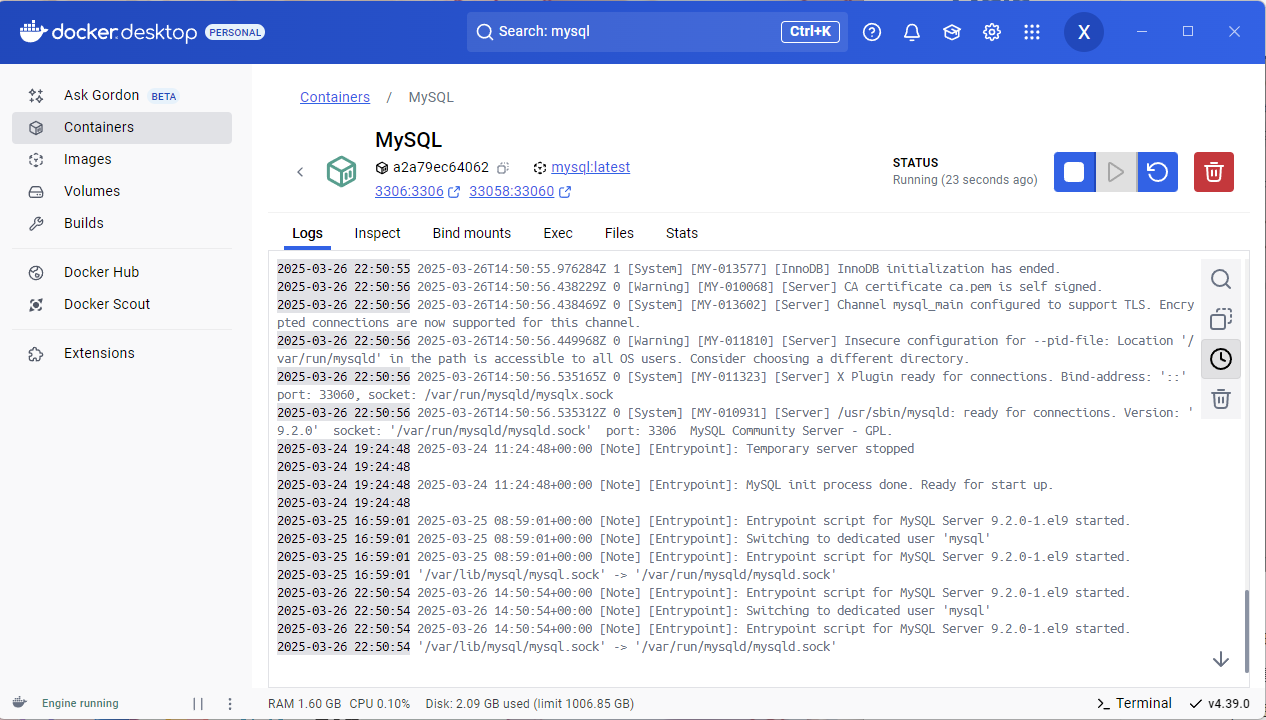Open the Learning Center graduation cap icon
This screenshot has width=1266, height=720.
tap(951, 31)
